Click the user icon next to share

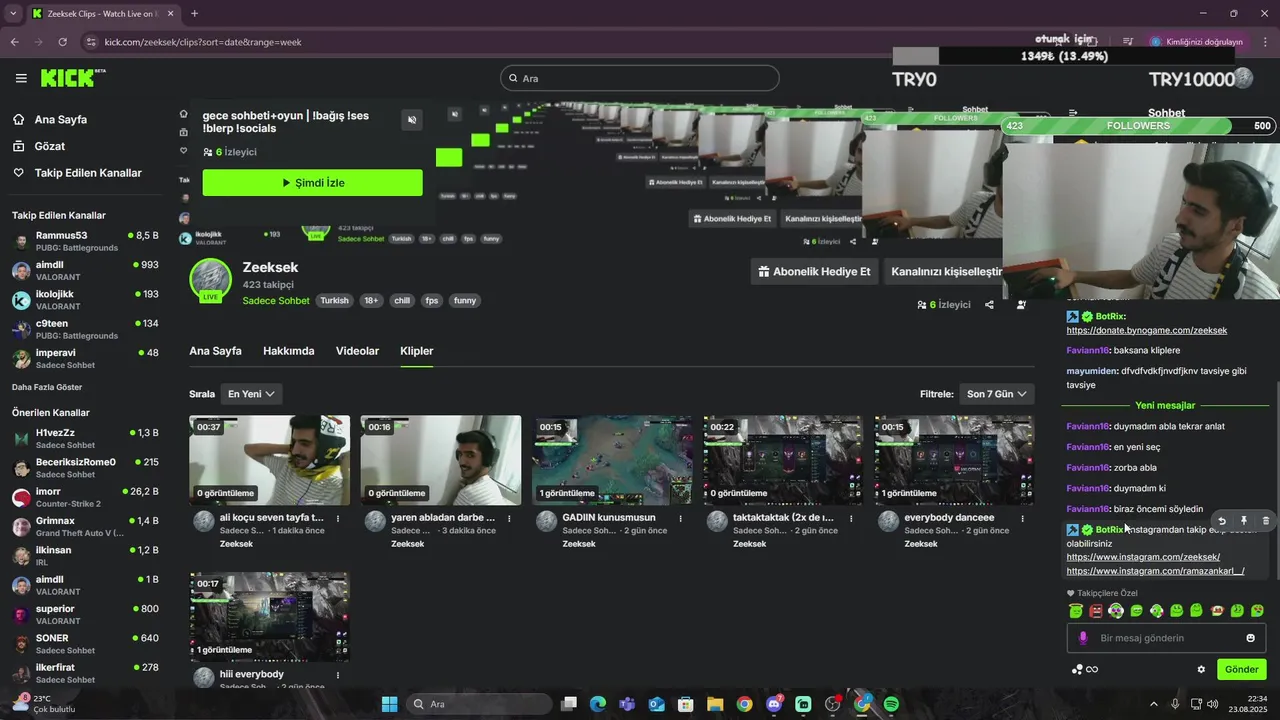(x=1021, y=305)
